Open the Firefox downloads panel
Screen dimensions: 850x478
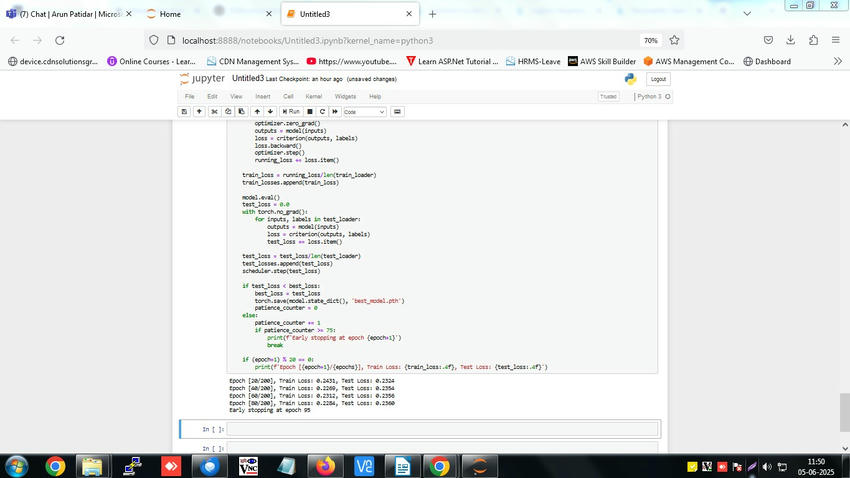(x=790, y=40)
